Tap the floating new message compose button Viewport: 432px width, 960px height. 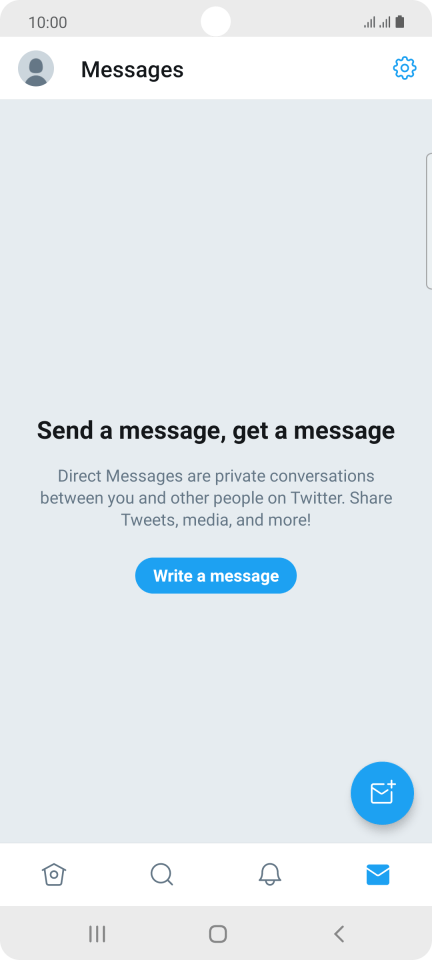(x=382, y=793)
